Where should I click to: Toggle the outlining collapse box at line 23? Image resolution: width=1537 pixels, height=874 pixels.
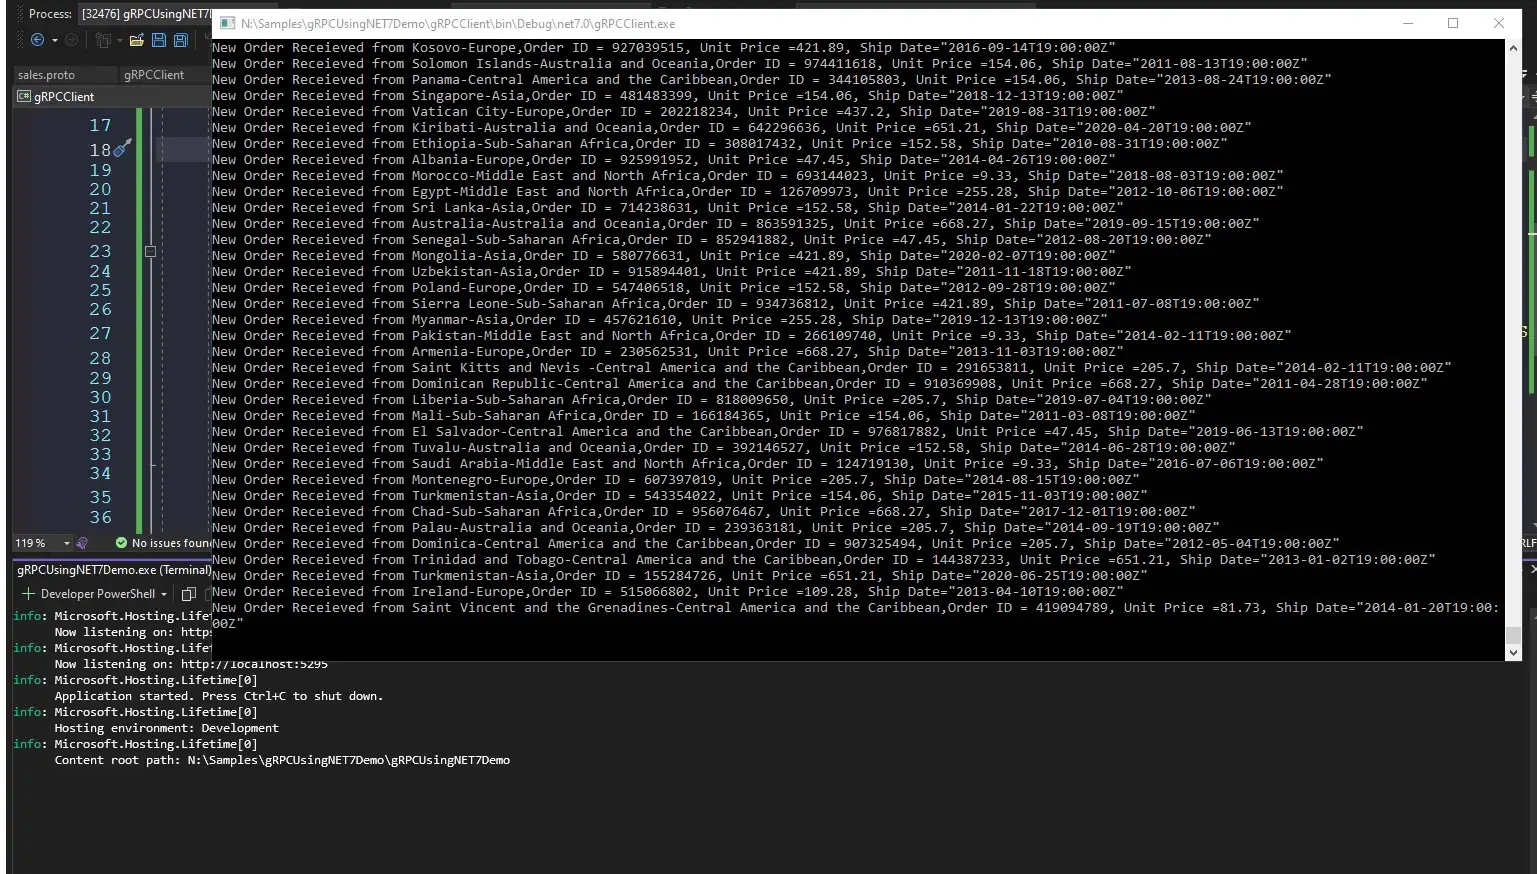tap(150, 252)
